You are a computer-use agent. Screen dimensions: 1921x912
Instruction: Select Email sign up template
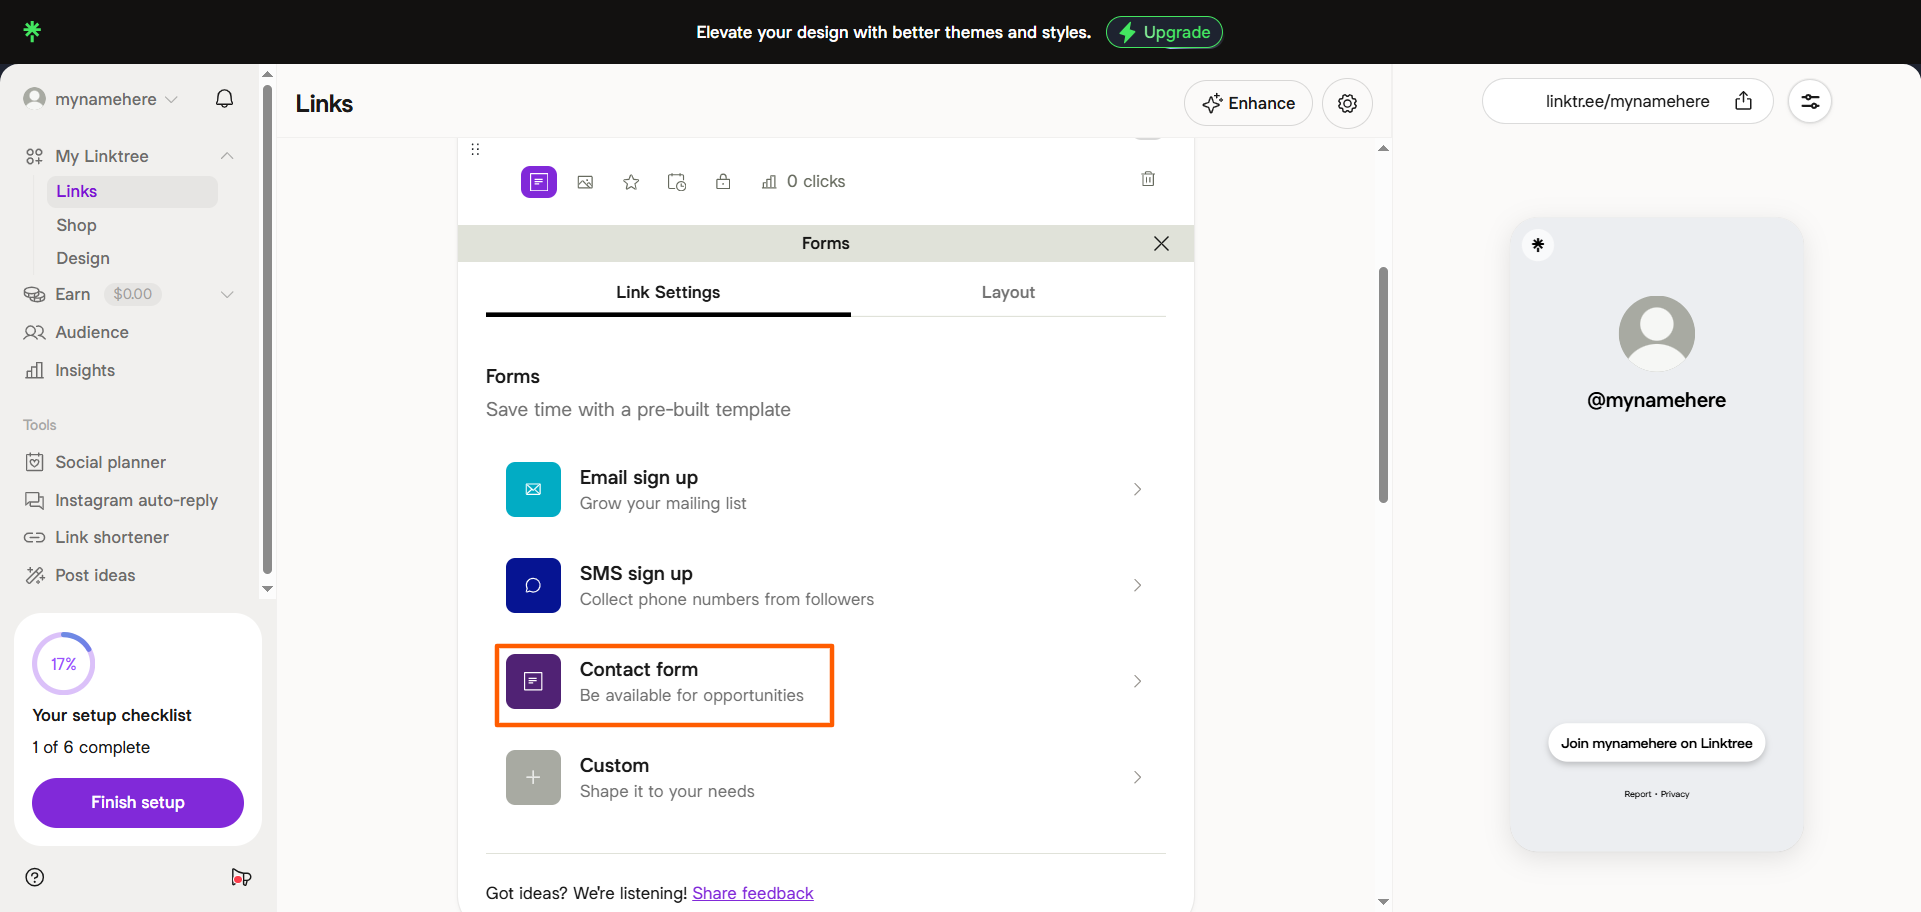tap(826, 489)
